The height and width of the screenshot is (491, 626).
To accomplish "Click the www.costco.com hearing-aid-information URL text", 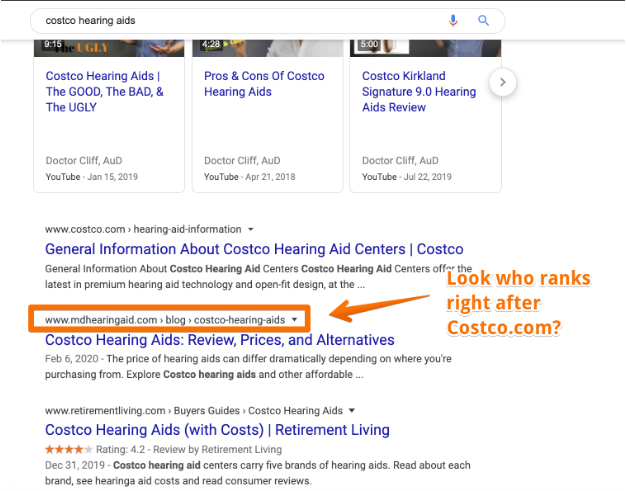I will coord(143,230).
